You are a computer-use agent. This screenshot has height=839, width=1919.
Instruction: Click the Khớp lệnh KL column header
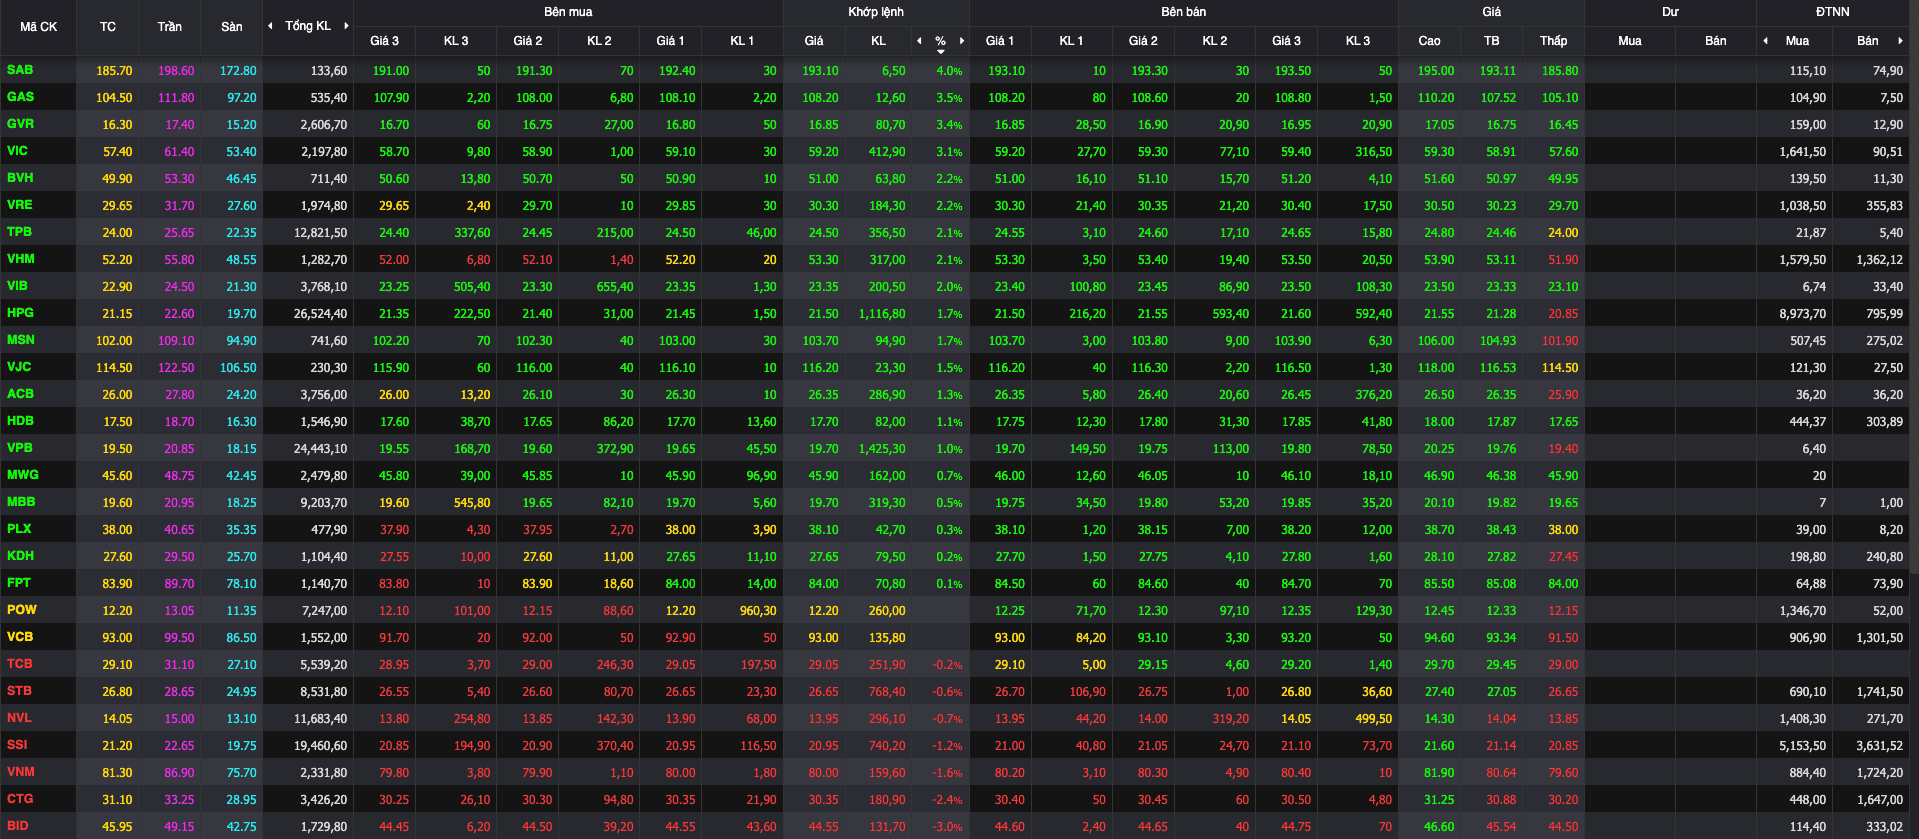tap(878, 41)
